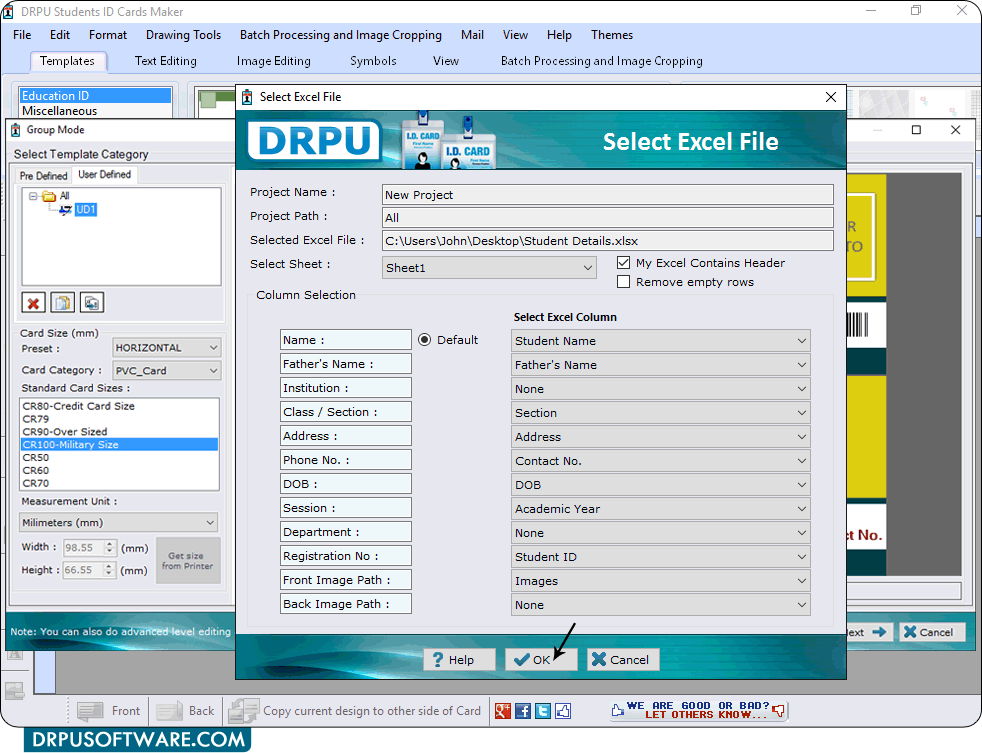Increase card Width with stepper up arrow
Screen dimensions: 982x753
pos(110,544)
